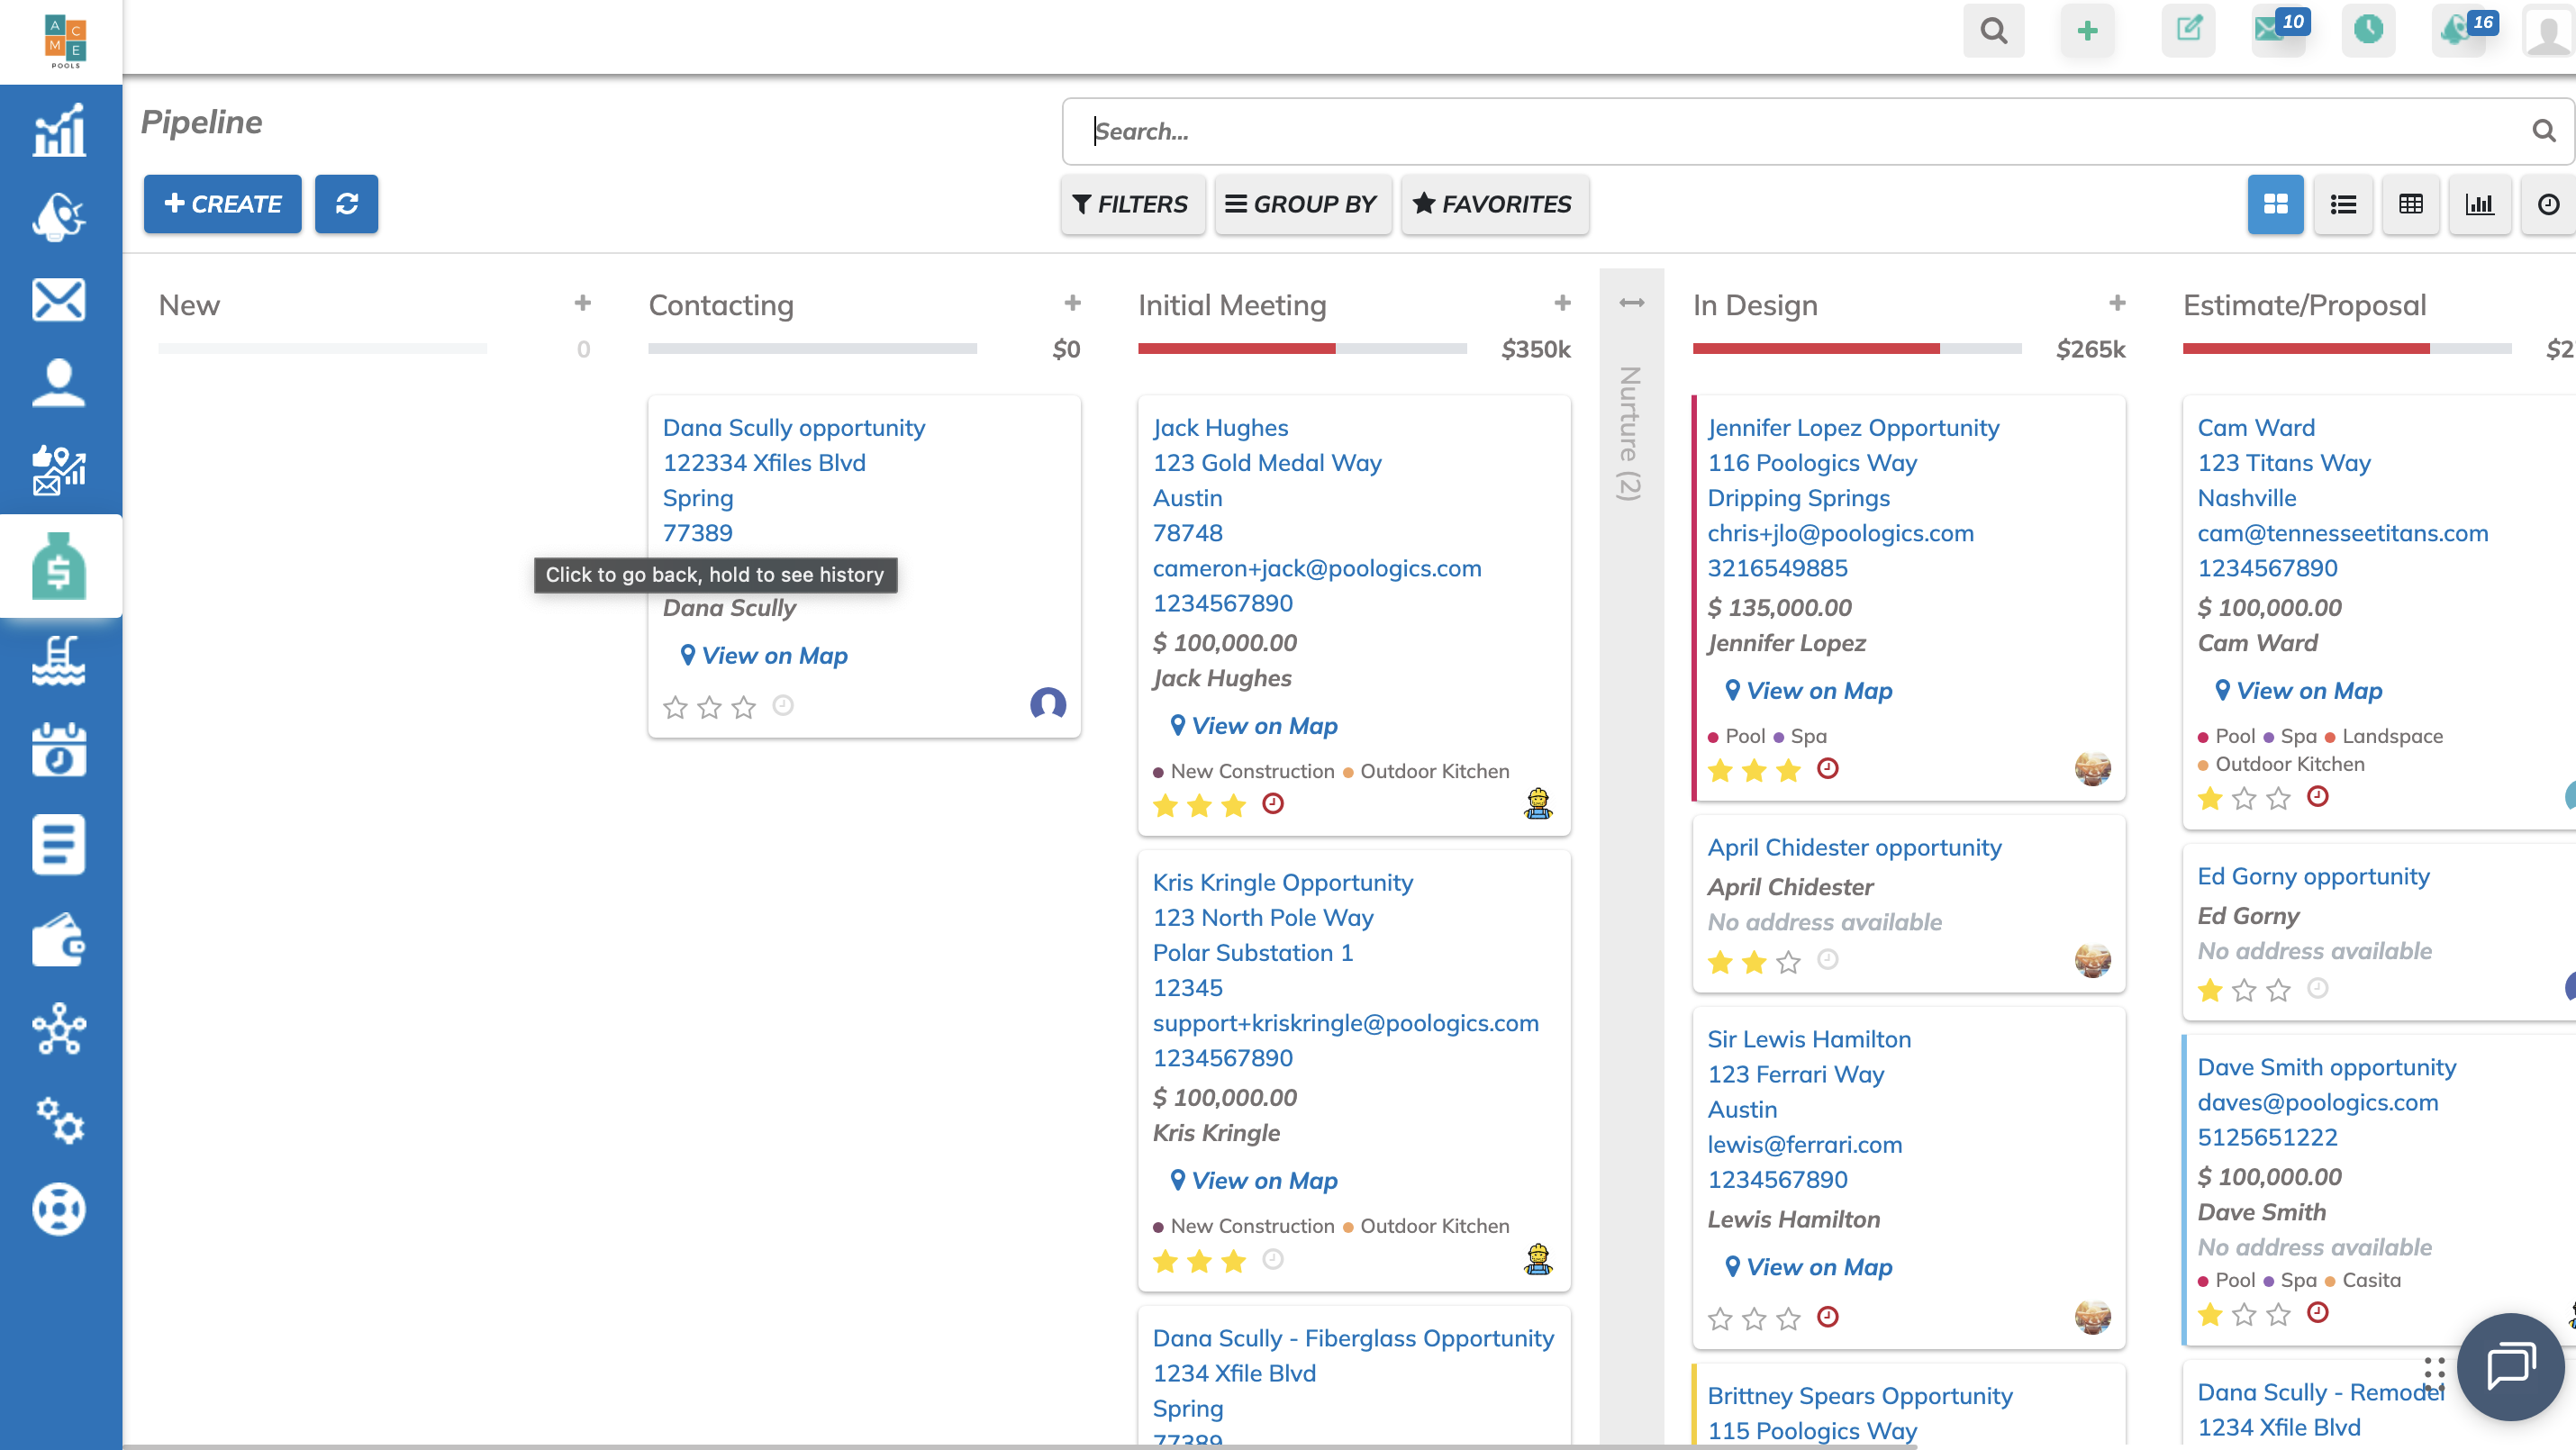Image resolution: width=2576 pixels, height=1450 pixels.
Task: Open the wallet icon in sidebar
Action: click(59, 940)
